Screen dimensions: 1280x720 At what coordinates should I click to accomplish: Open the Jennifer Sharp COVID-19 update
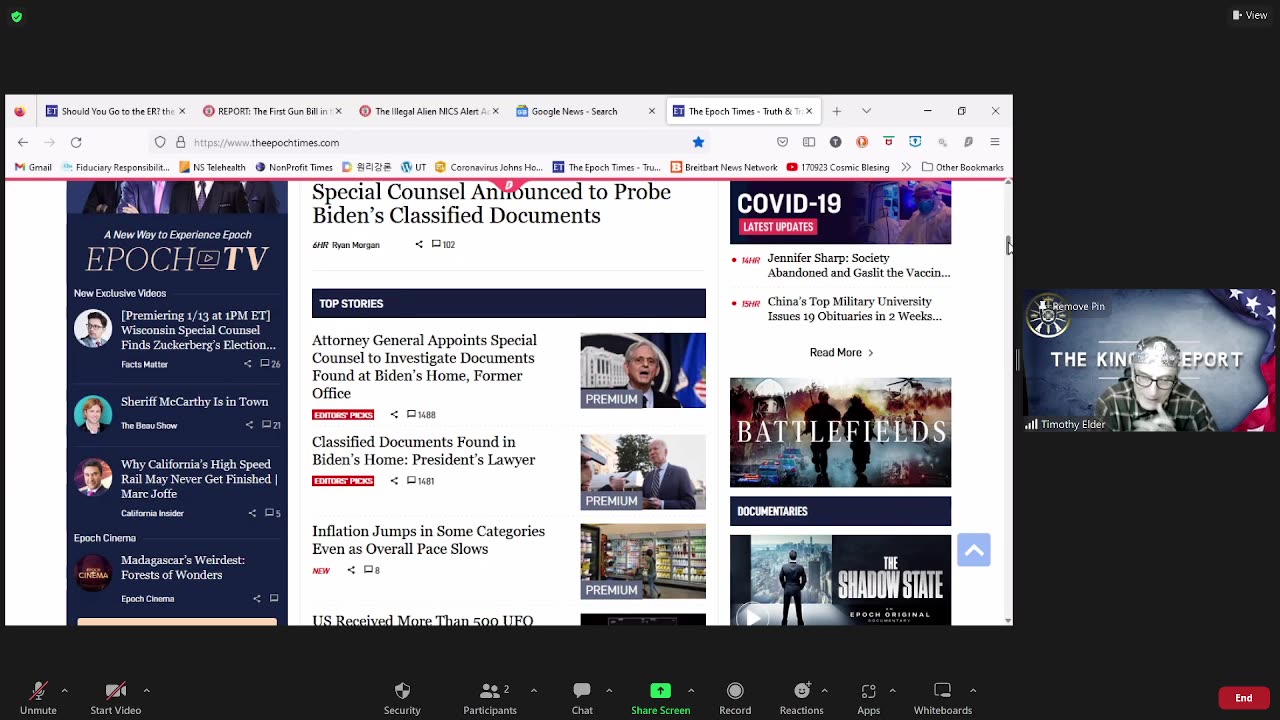tap(858, 265)
